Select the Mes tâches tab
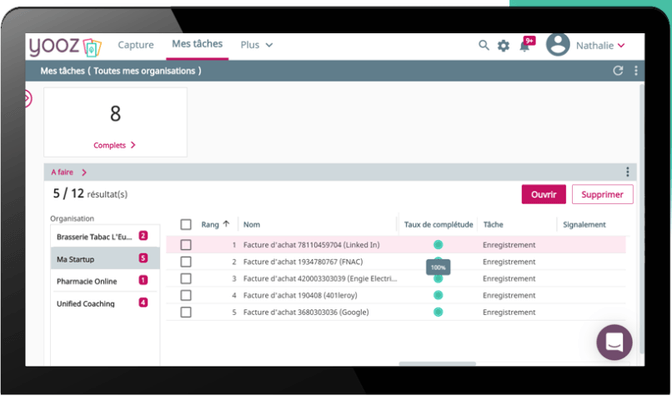This screenshot has width=672, height=400. [x=196, y=45]
